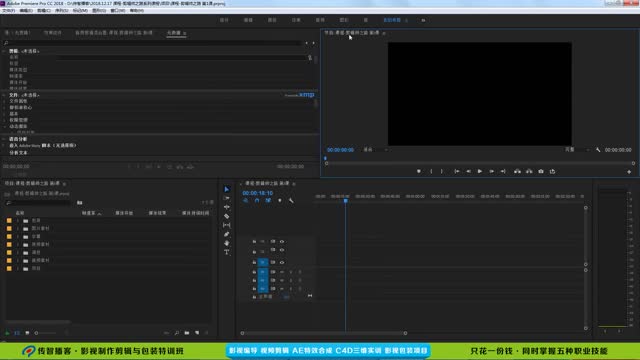
Task: Click timeline horizontal zoom scrollbar
Action: 324,333
